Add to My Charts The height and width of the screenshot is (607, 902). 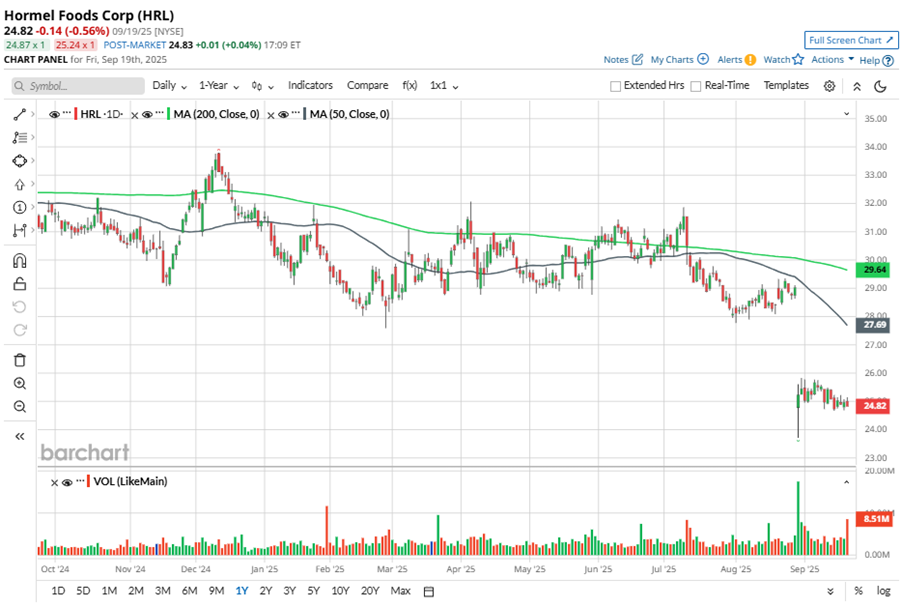[679, 60]
